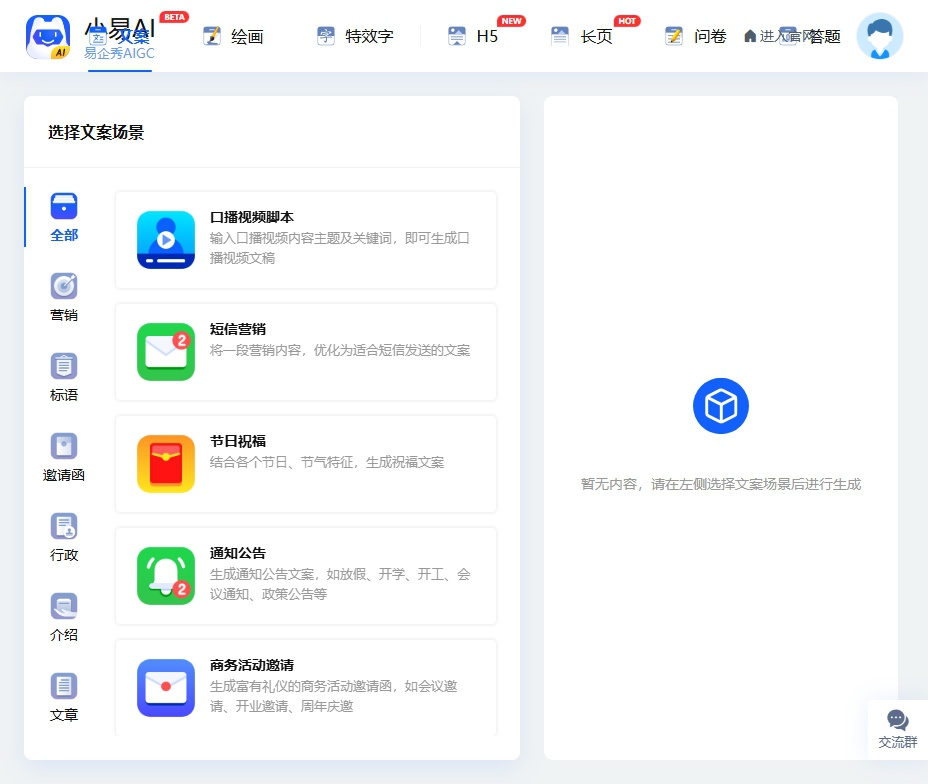Click the 口播视频脚本 video script icon
Screen dimensions: 928x784
click(x=166, y=240)
